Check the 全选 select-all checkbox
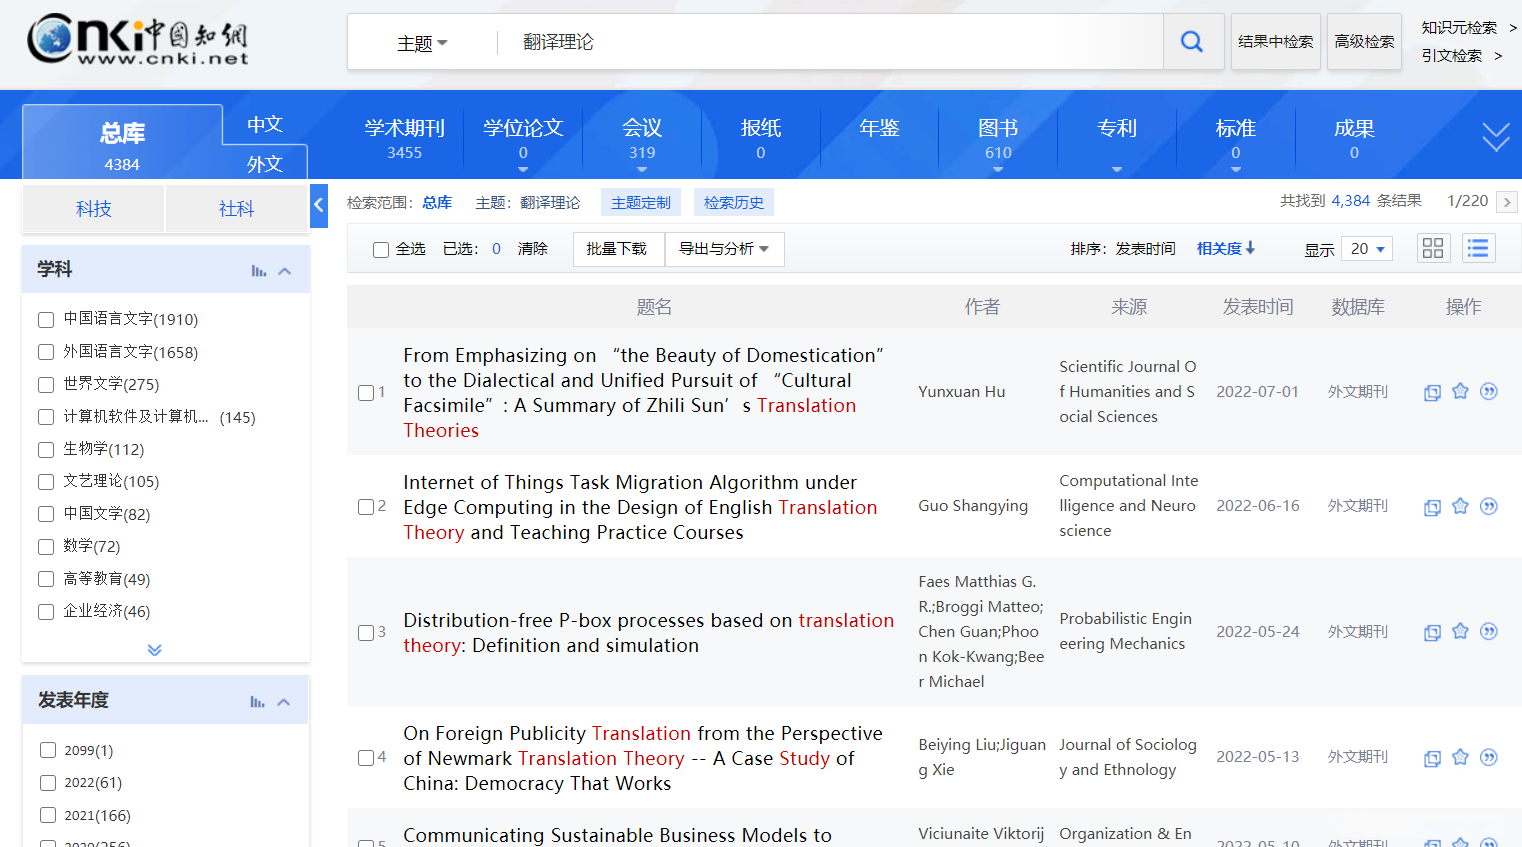This screenshot has width=1522, height=847. click(381, 250)
